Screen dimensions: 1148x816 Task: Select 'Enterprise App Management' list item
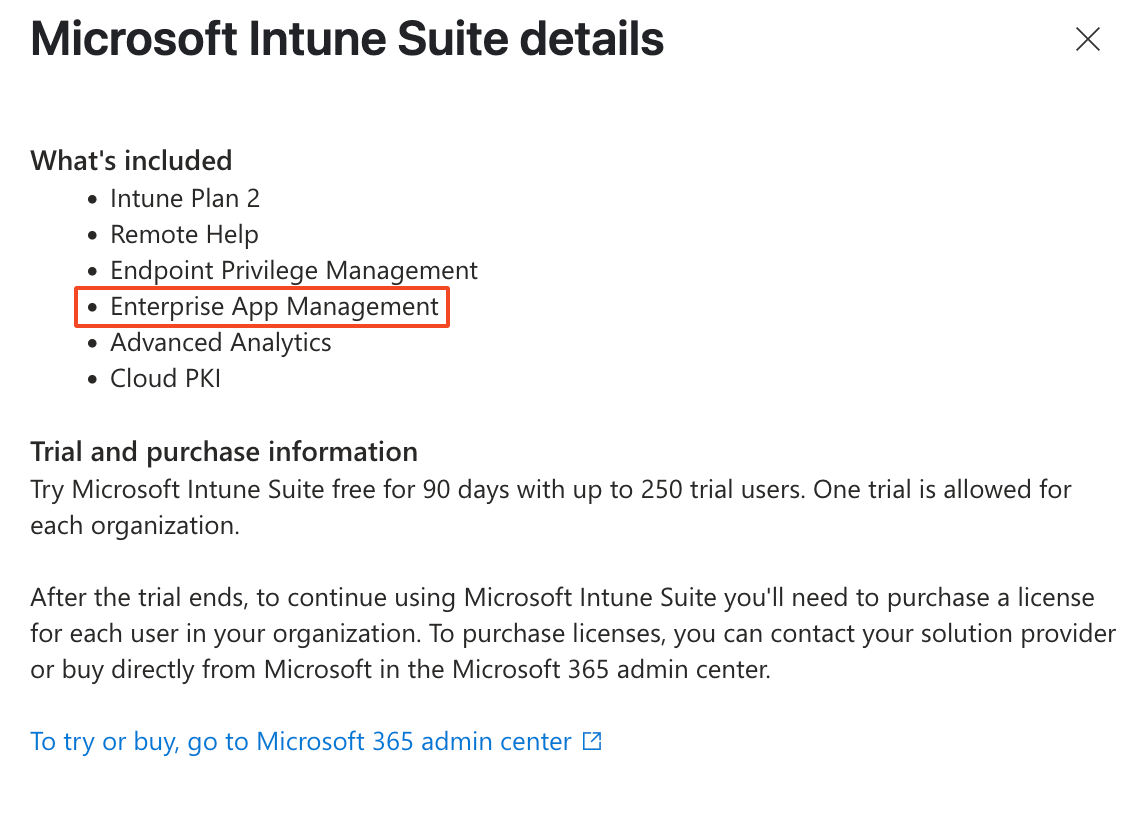click(x=274, y=307)
